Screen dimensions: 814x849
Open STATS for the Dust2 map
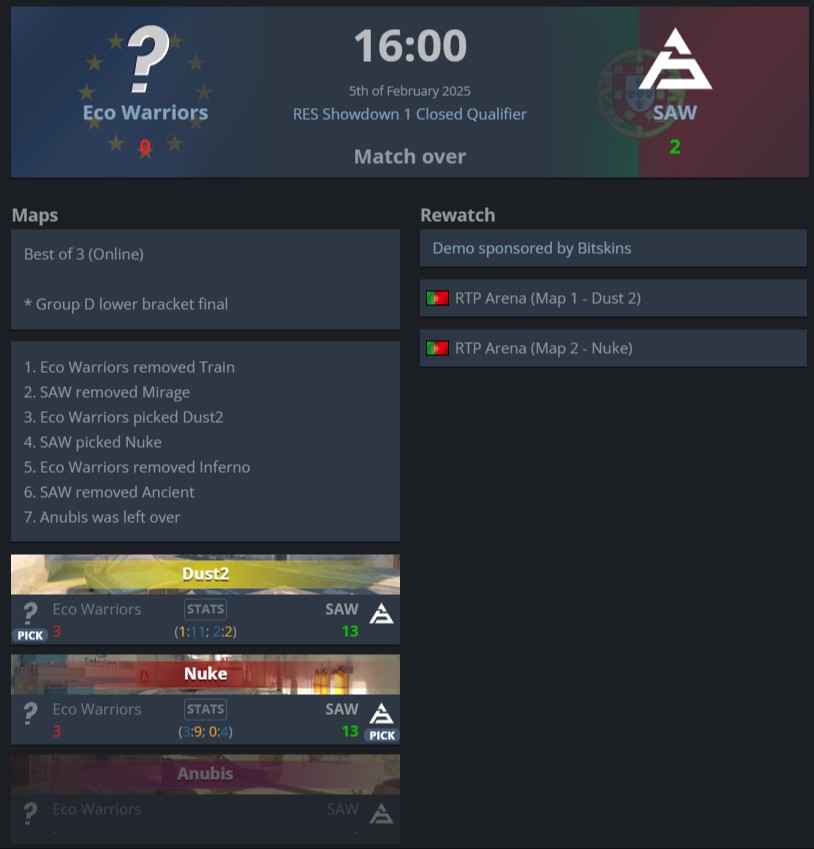point(205,609)
